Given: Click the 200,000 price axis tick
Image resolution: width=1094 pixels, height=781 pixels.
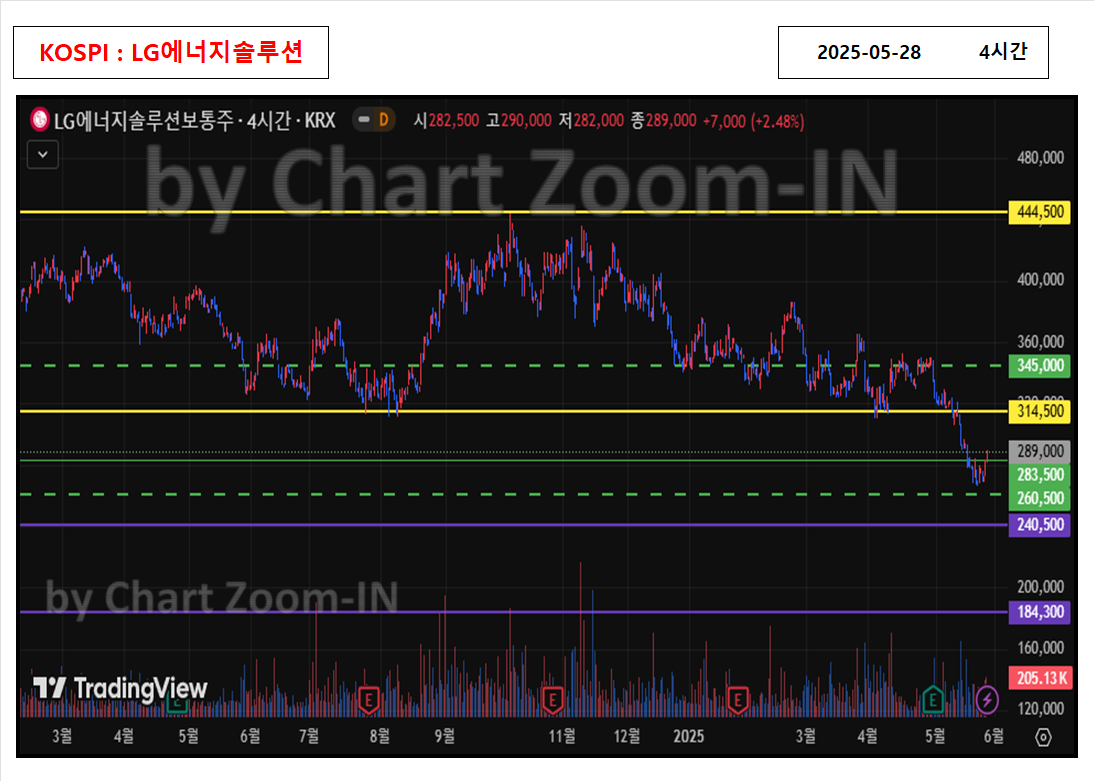Looking at the screenshot, I should point(1040,587).
